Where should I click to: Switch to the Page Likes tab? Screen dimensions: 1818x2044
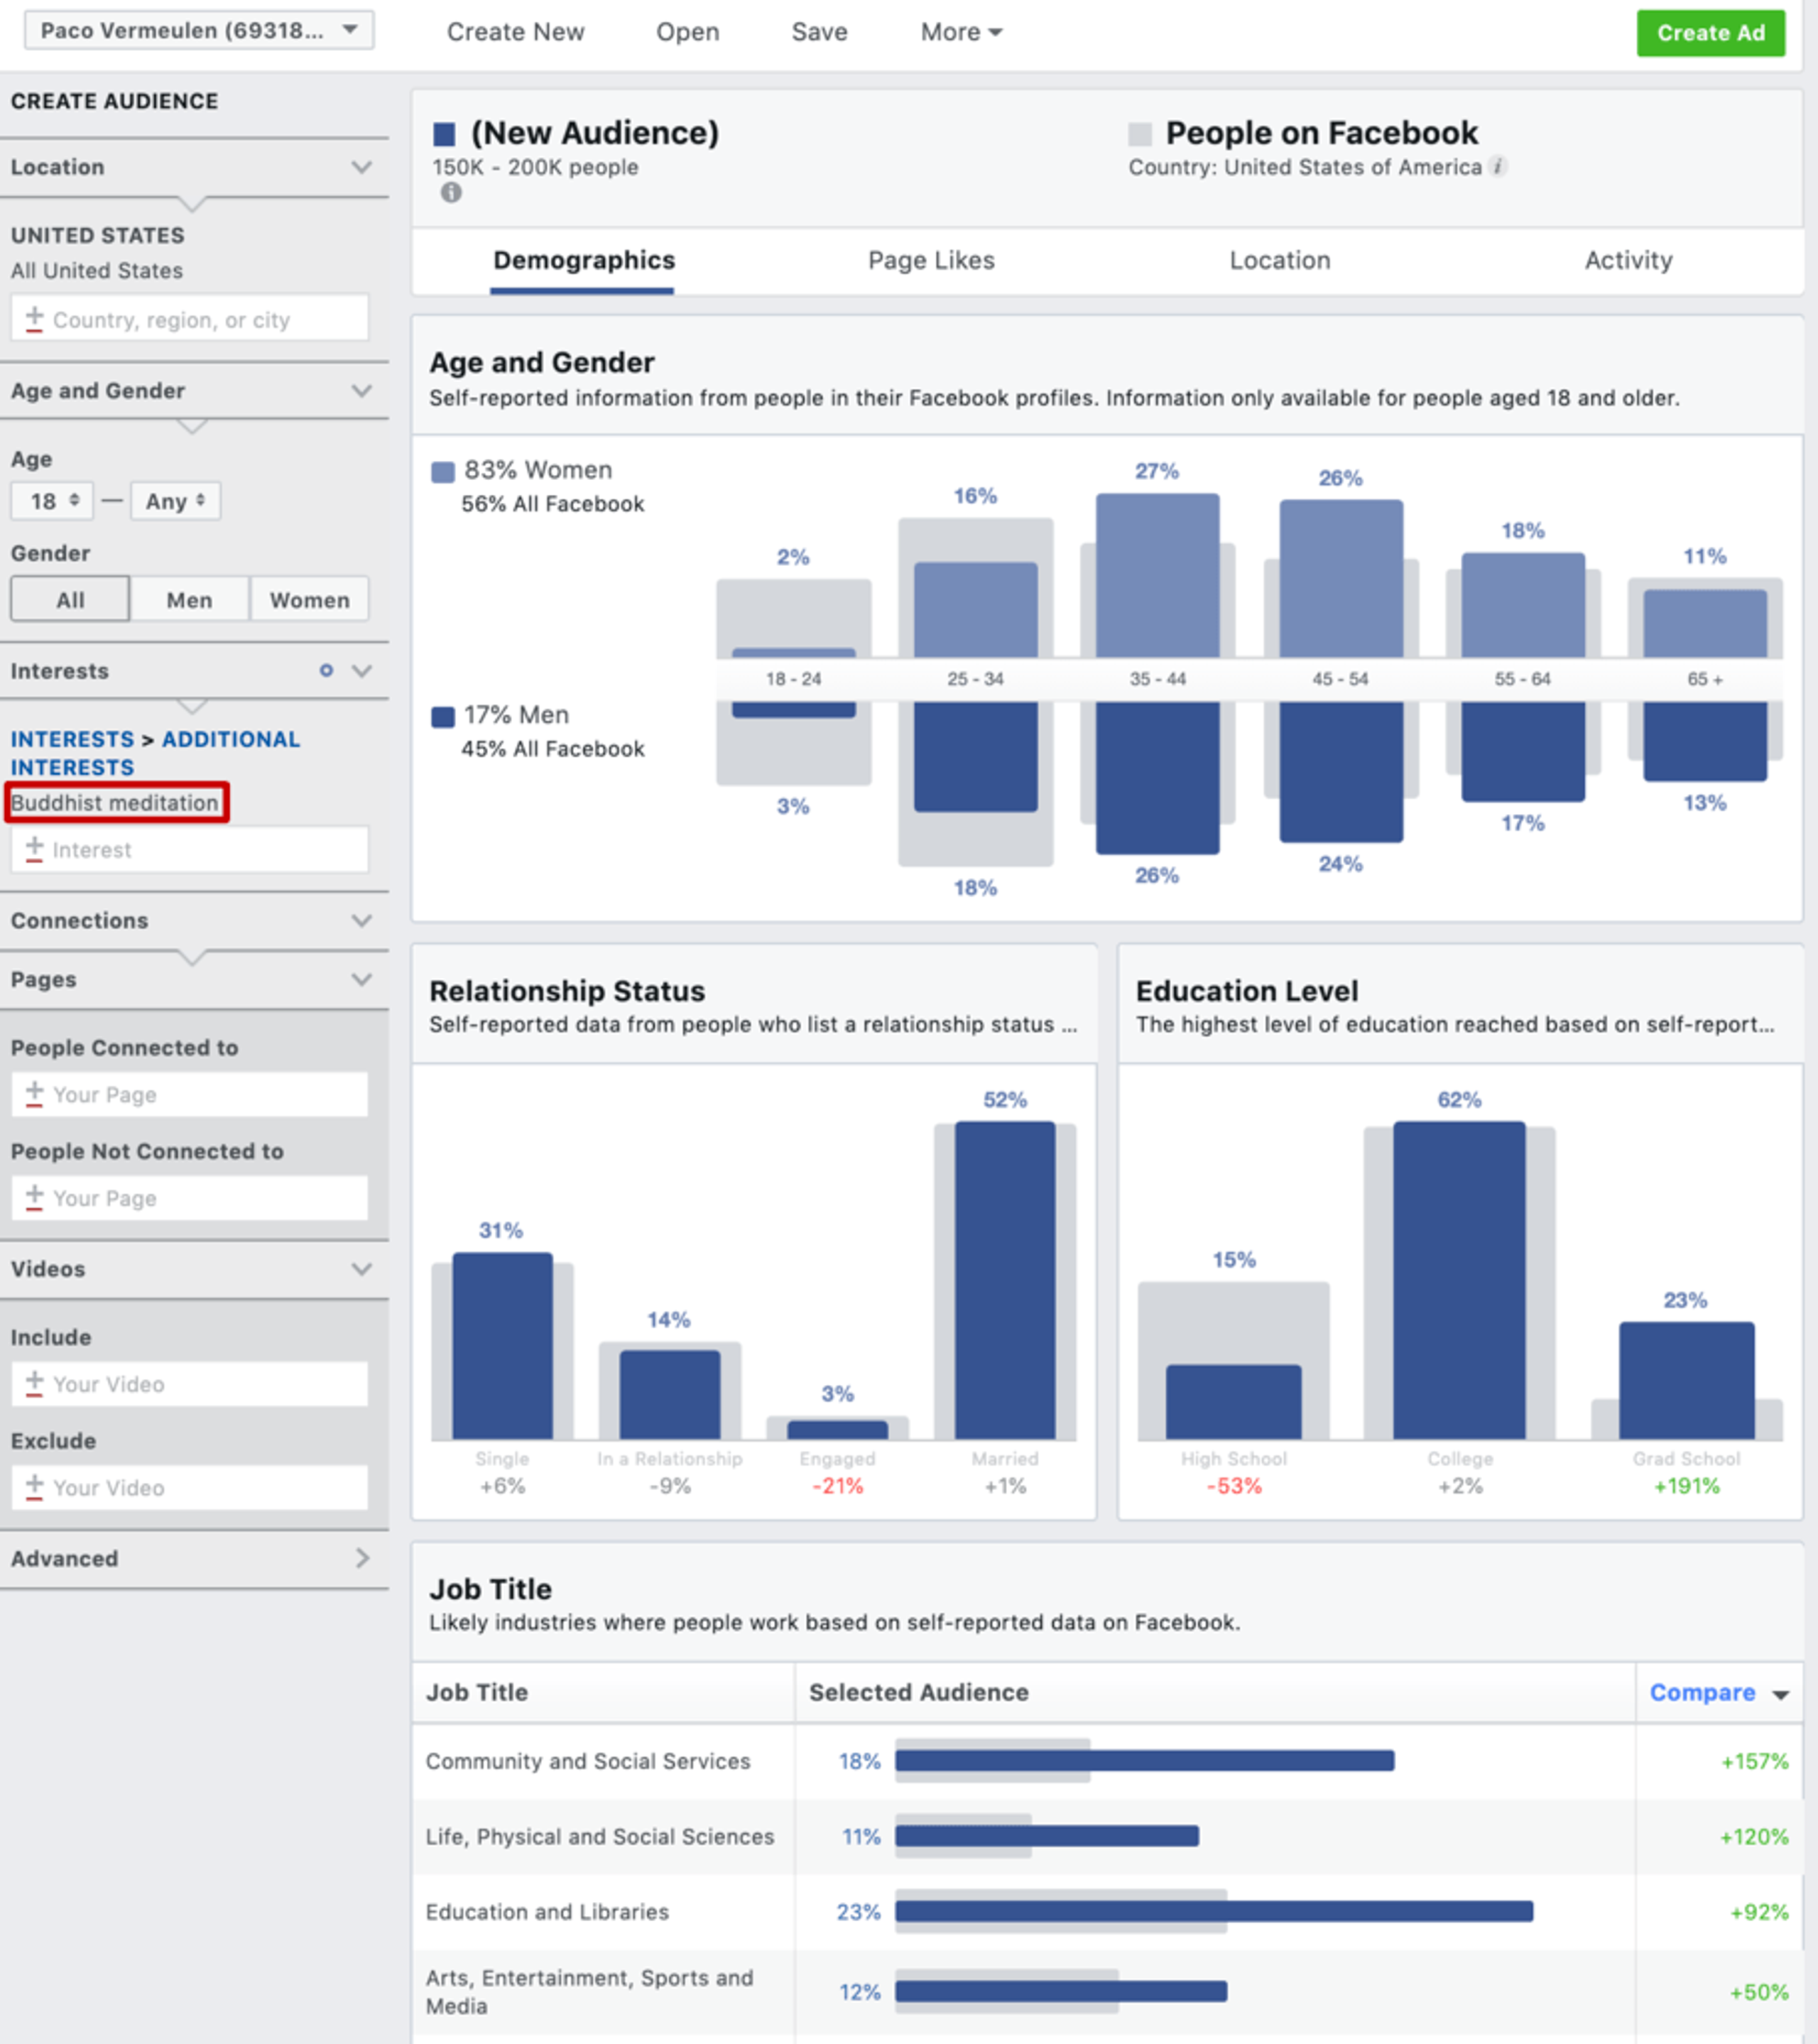tap(931, 261)
